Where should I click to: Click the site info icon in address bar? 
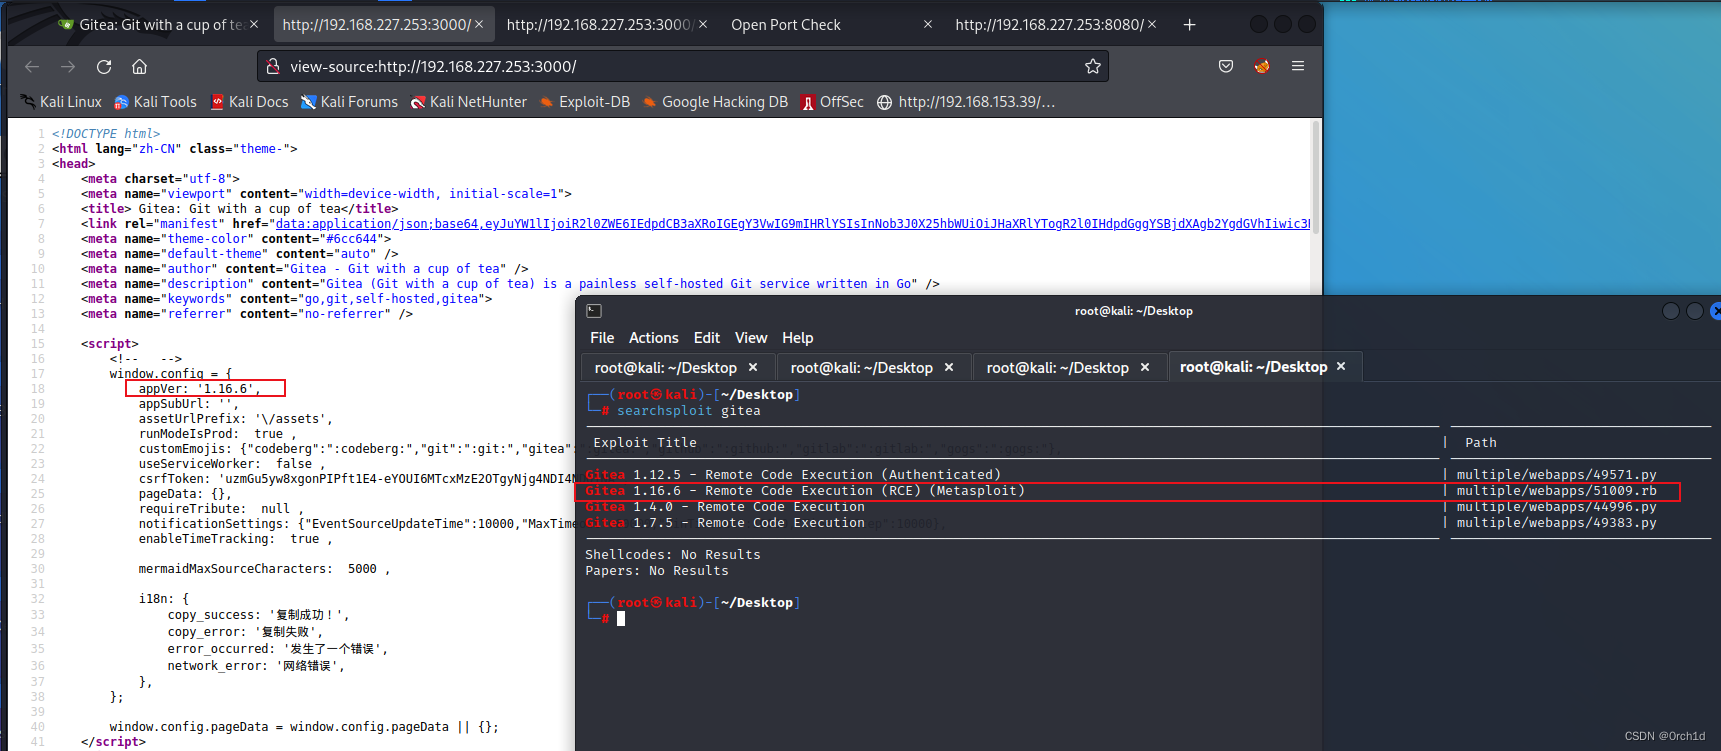272,66
